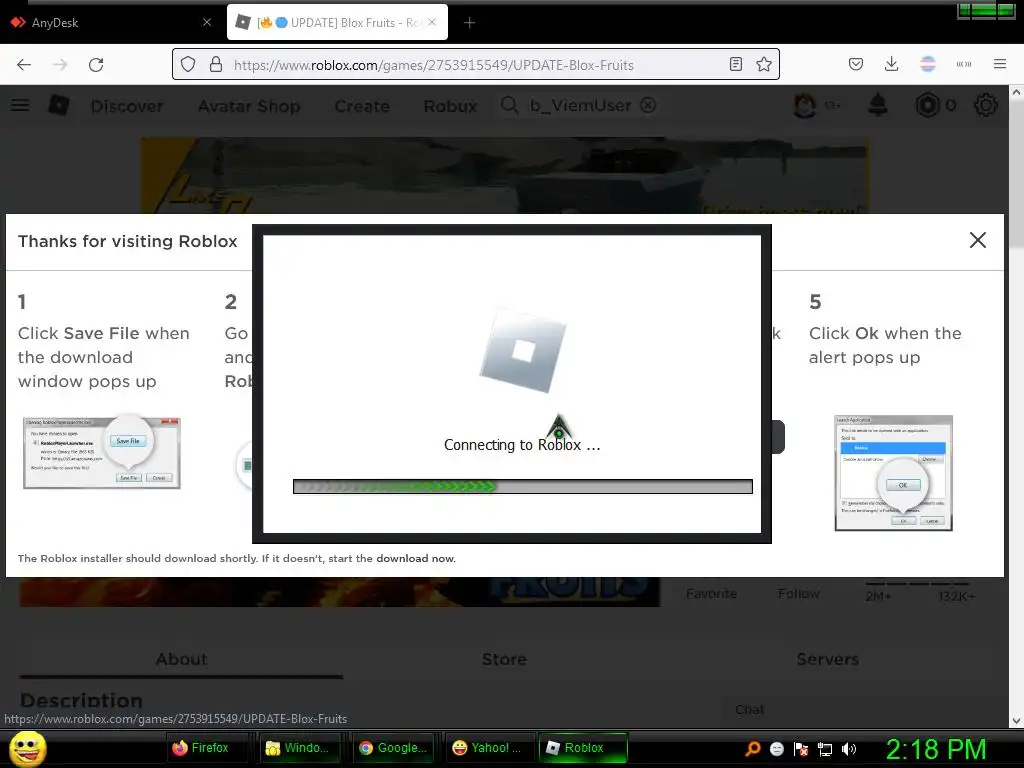Screen dimensions: 1024x768
Task: Switch to the Store tab
Action: (504, 659)
